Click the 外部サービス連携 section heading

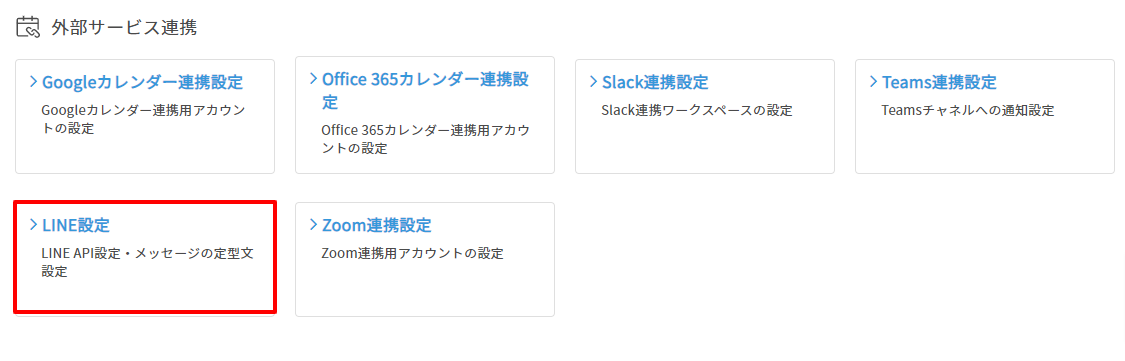(x=124, y=27)
